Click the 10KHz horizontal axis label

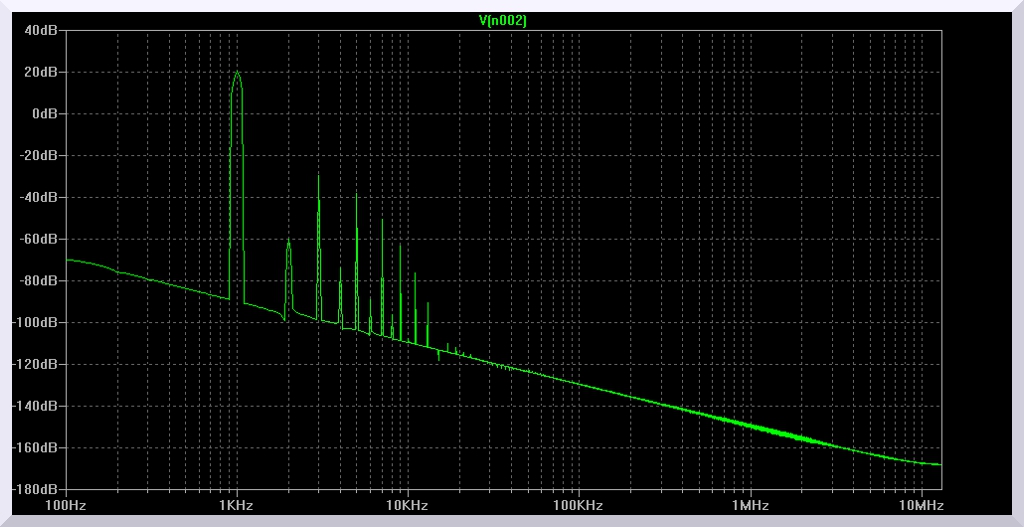pyautogui.click(x=407, y=506)
